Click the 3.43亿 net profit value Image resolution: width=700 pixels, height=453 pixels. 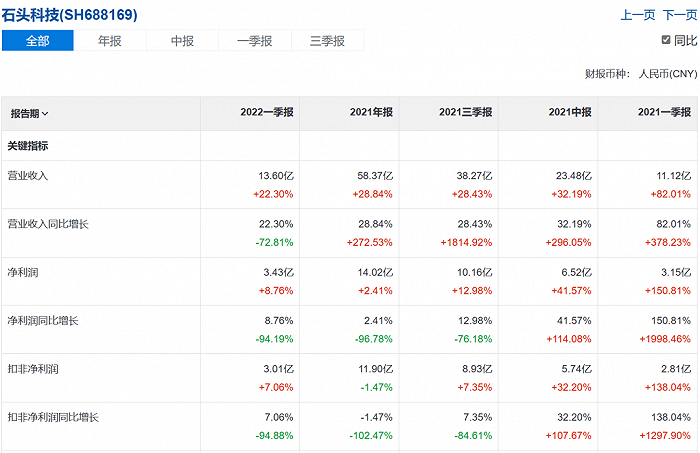279,272
